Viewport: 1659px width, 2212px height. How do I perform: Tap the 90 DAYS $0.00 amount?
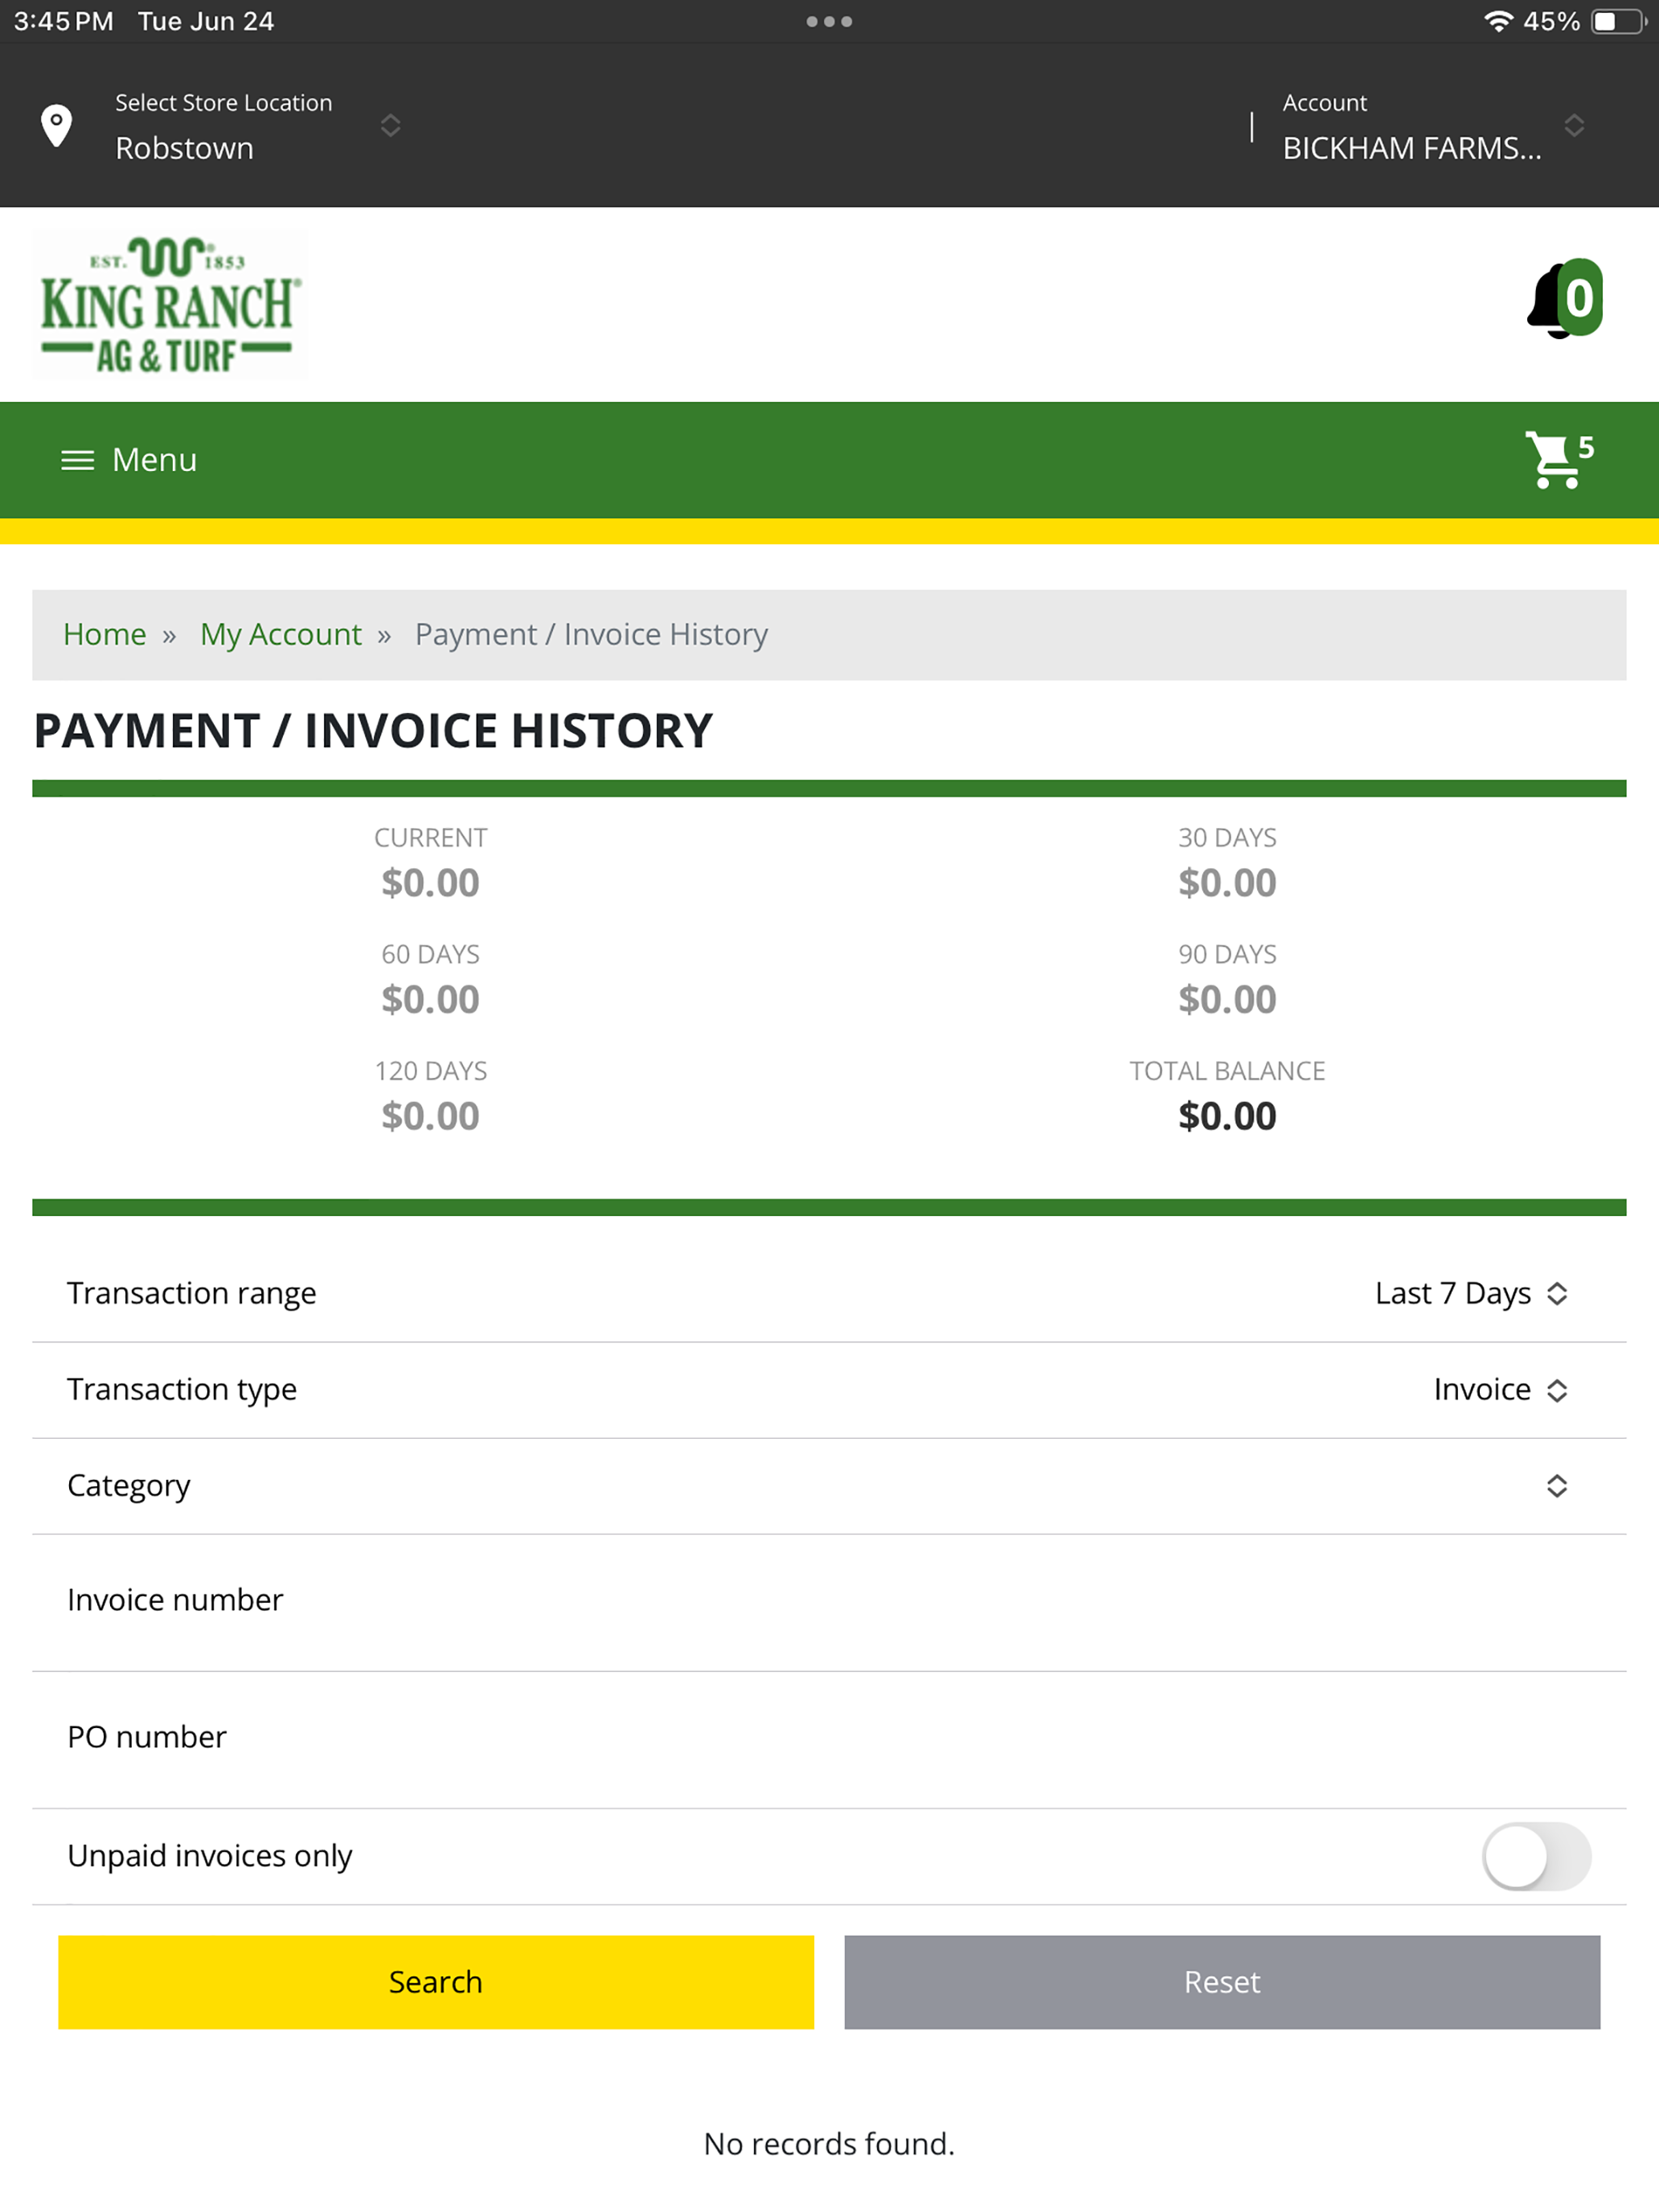[x=1227, y=1000]
